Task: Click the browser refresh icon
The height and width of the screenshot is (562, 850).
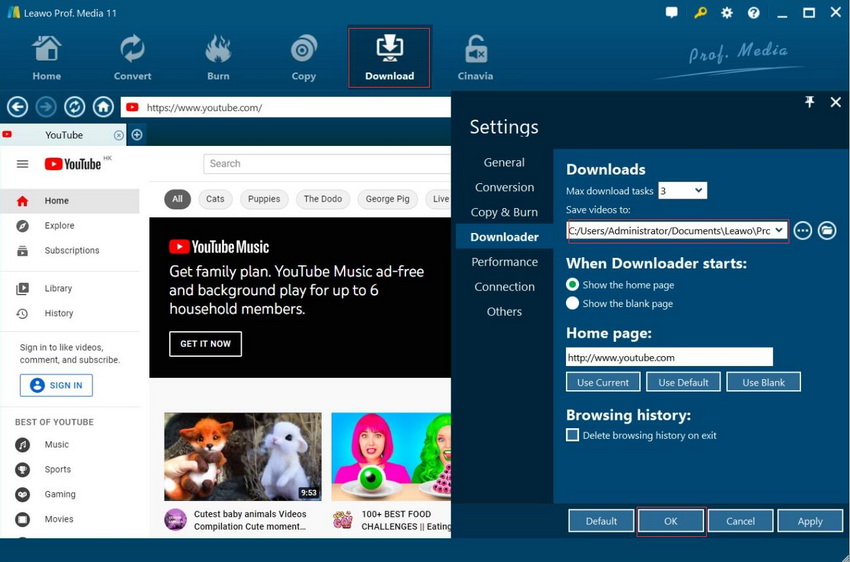Action: coord(74,107)
